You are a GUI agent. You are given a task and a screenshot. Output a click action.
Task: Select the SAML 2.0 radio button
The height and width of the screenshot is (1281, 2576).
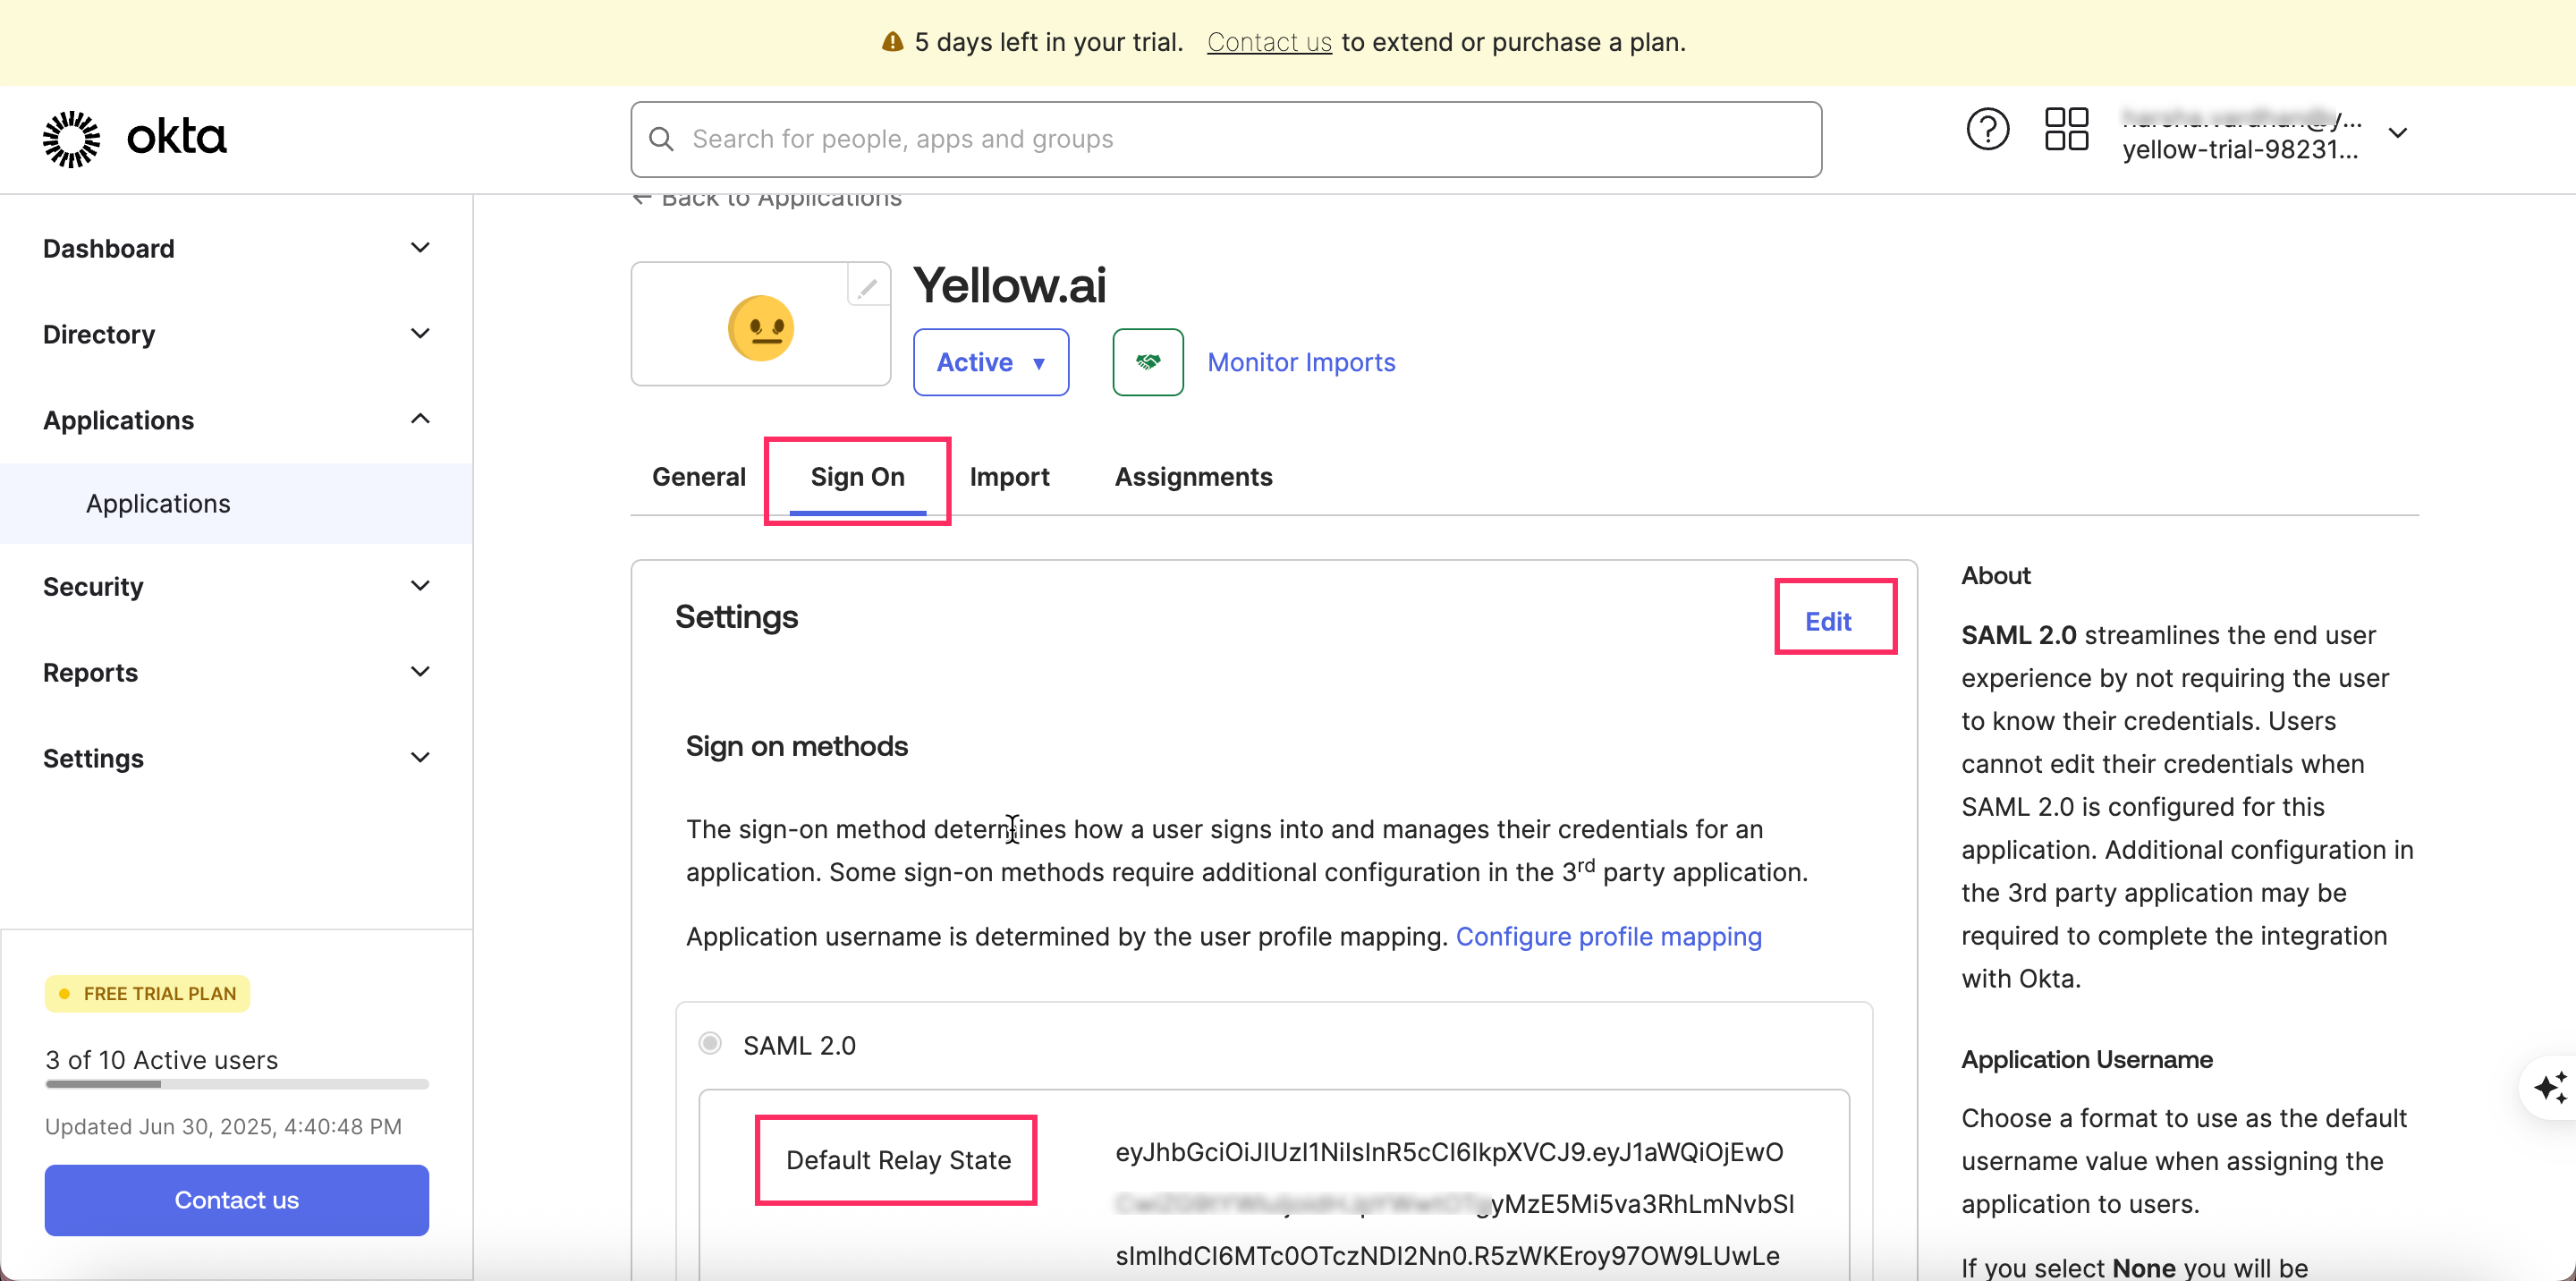click(710, 1044)
